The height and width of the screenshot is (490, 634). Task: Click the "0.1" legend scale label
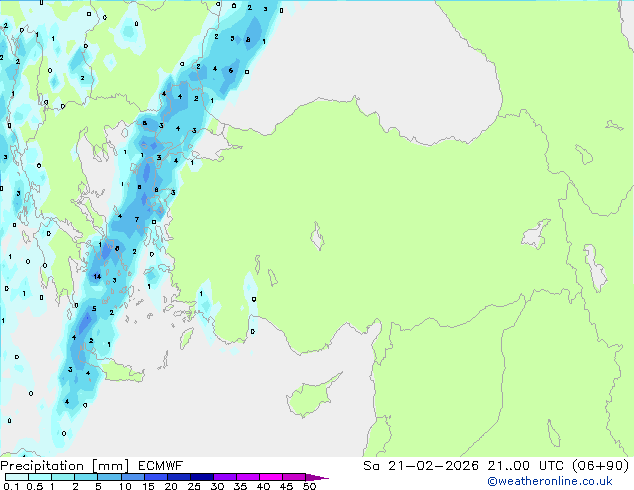(11, 486)
